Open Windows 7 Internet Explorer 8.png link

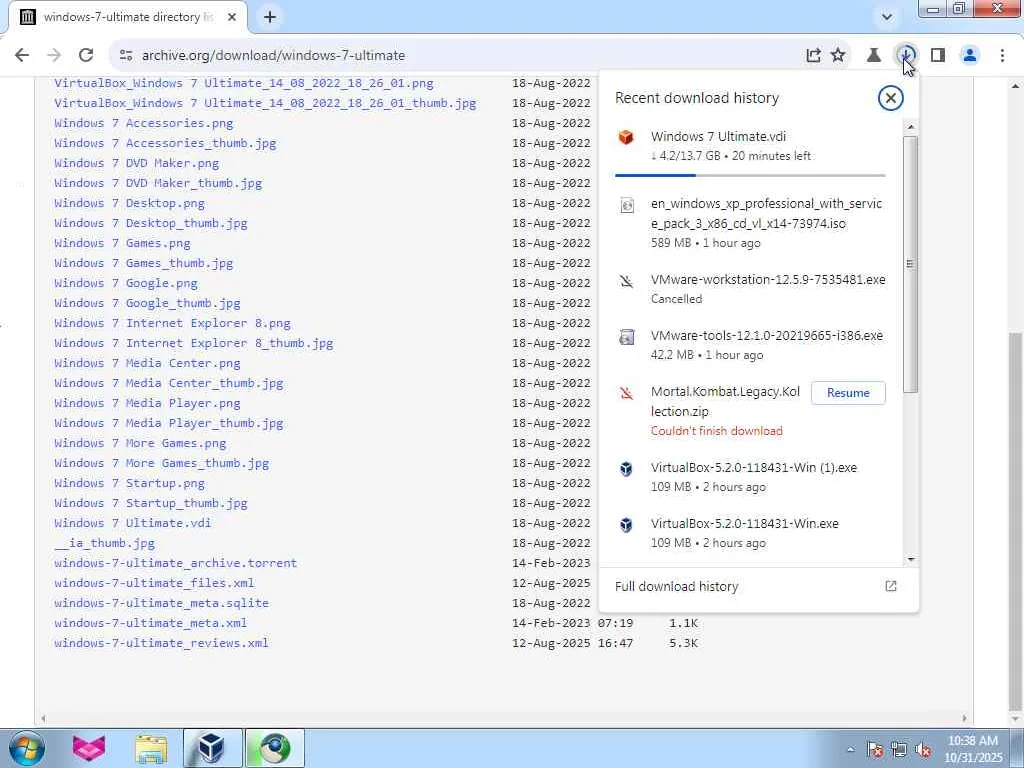(x=172, y=323)
